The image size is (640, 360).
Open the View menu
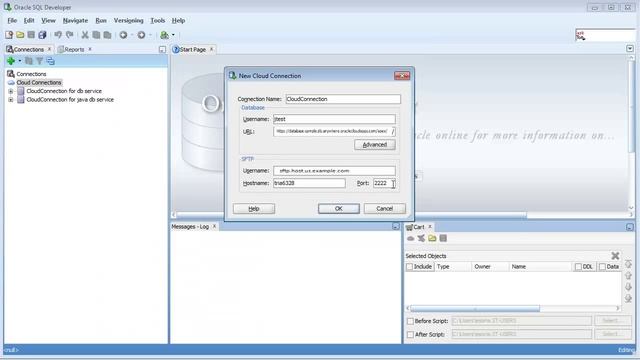[48, 20]
